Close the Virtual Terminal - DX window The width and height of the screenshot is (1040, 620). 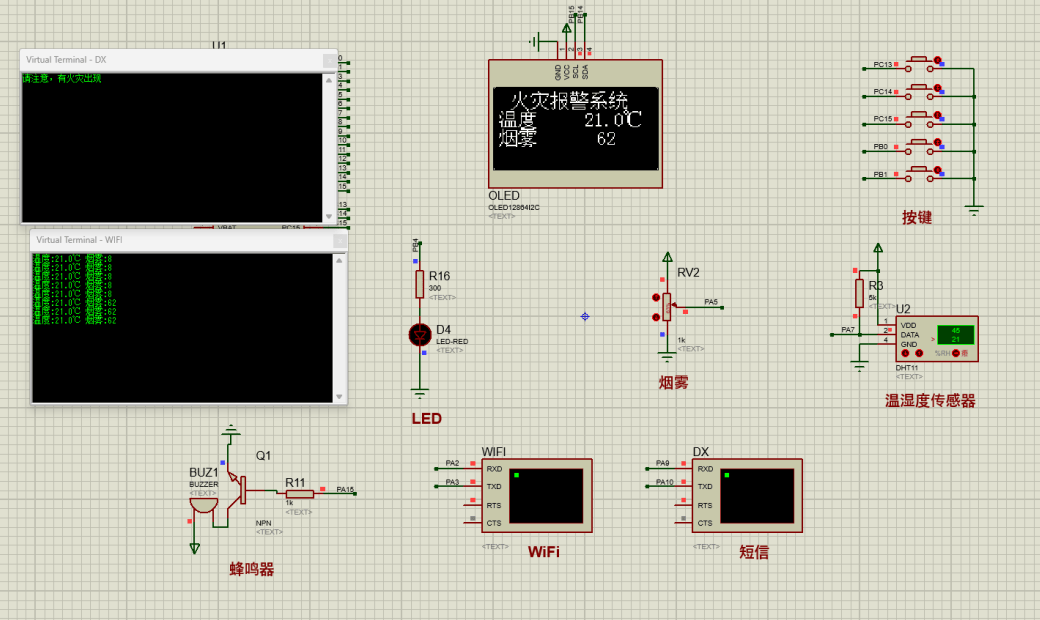coord(328,60)
